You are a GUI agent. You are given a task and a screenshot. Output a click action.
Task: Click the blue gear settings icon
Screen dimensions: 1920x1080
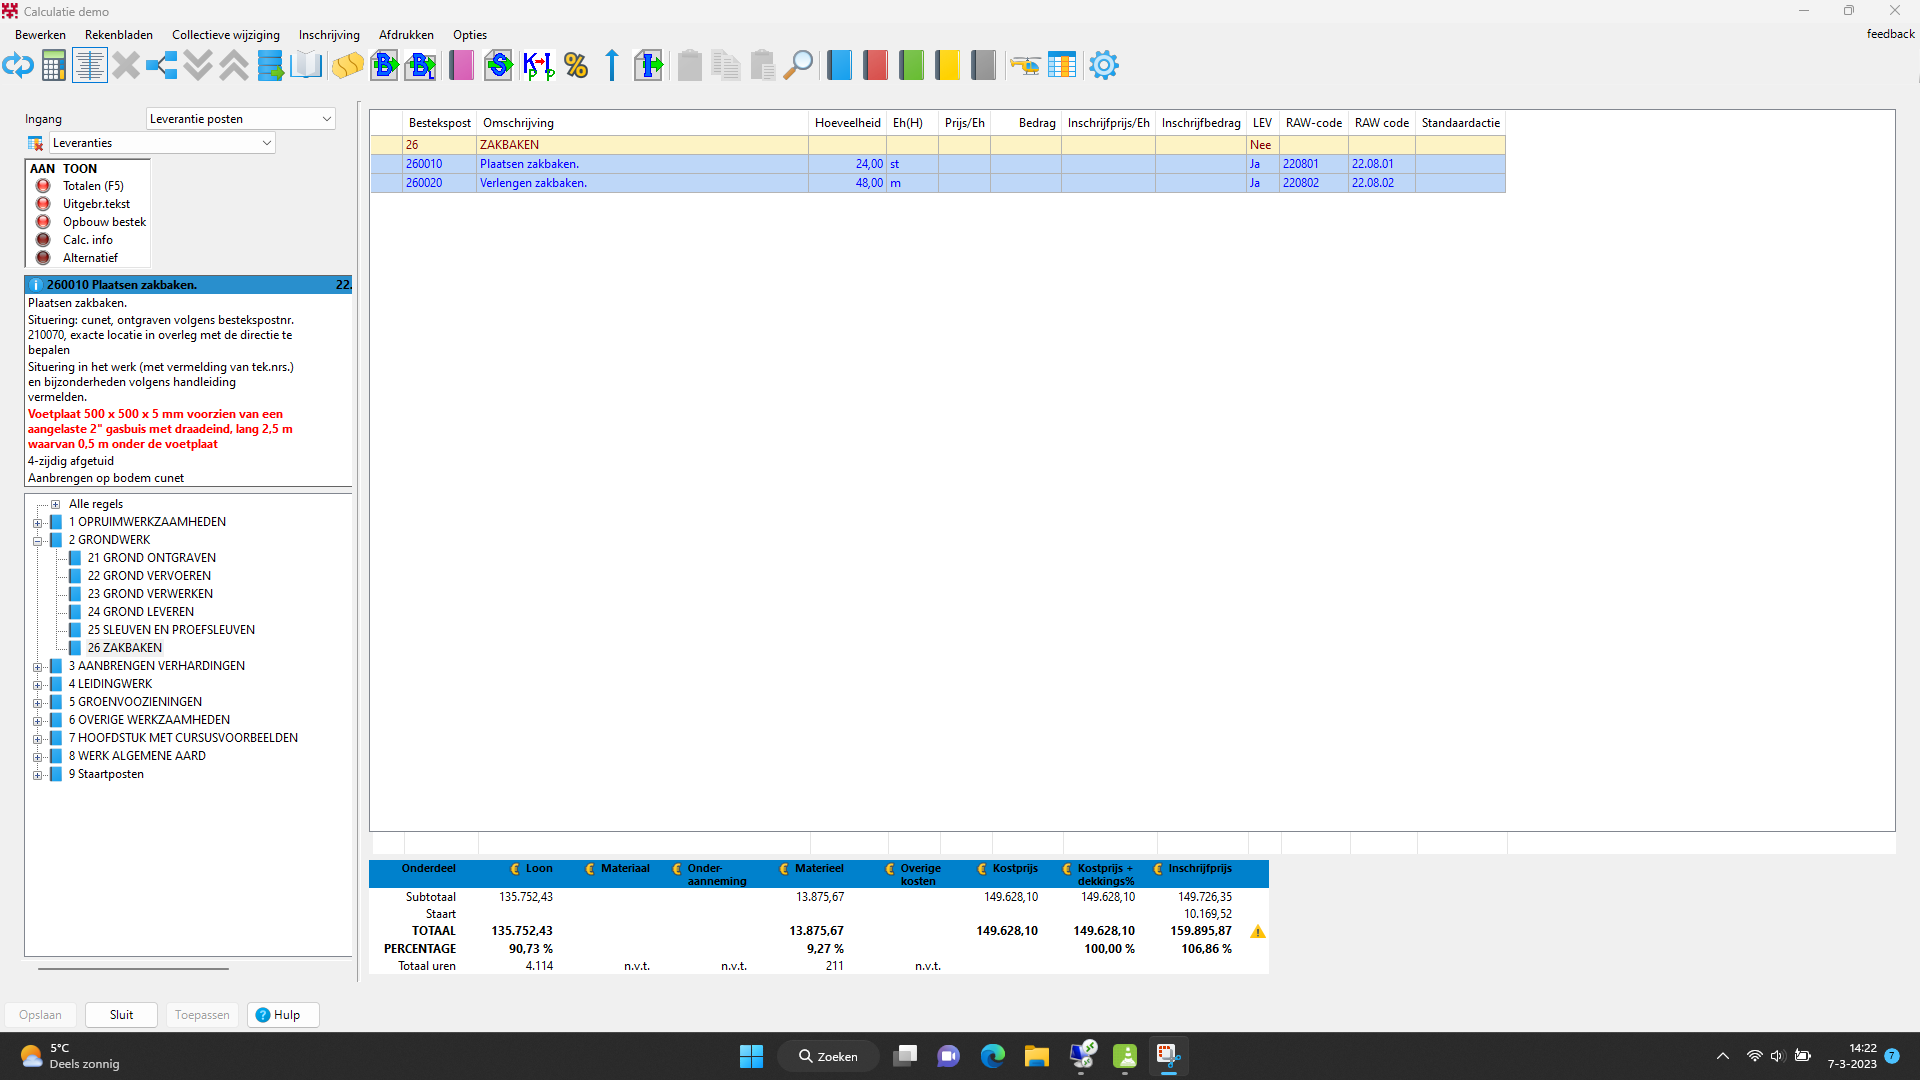coord(1103,66)
